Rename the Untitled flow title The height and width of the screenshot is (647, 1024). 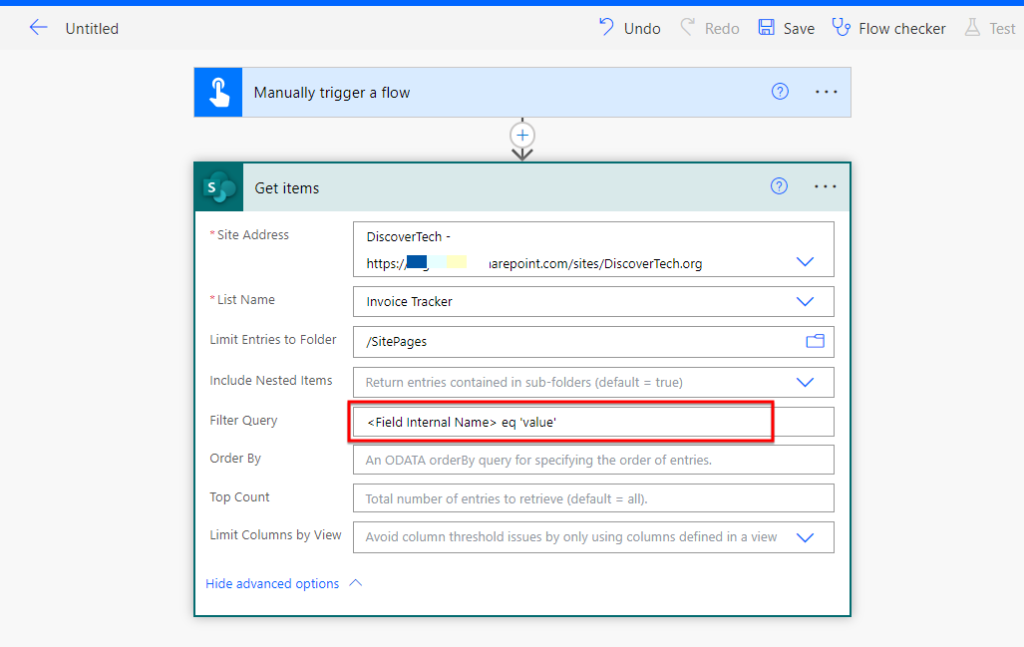tap(92, 29)
